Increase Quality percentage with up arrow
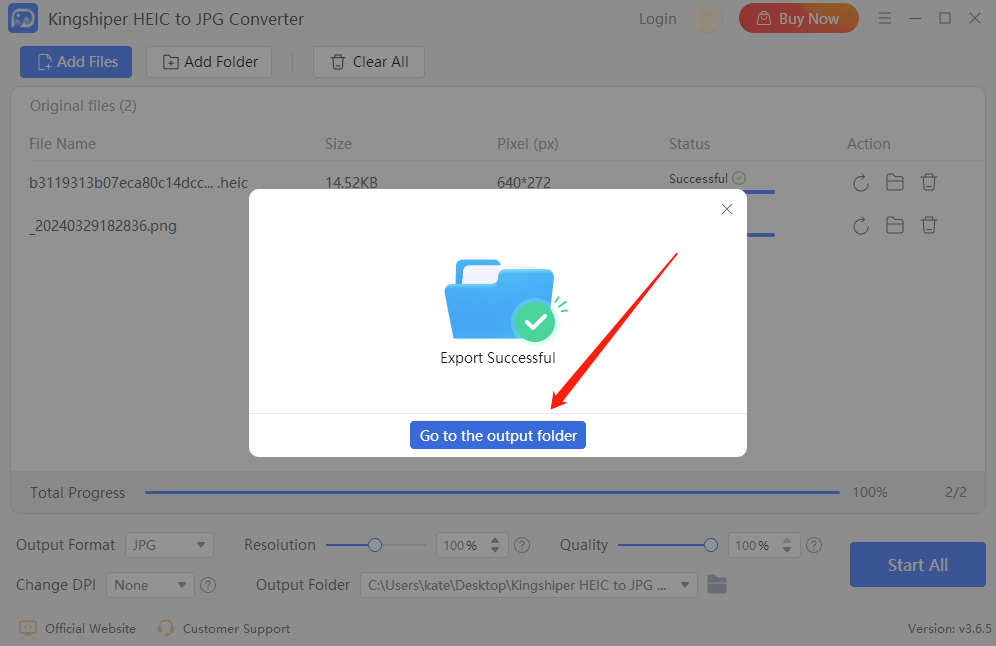996x646 pixels. (x=786, y=541)
